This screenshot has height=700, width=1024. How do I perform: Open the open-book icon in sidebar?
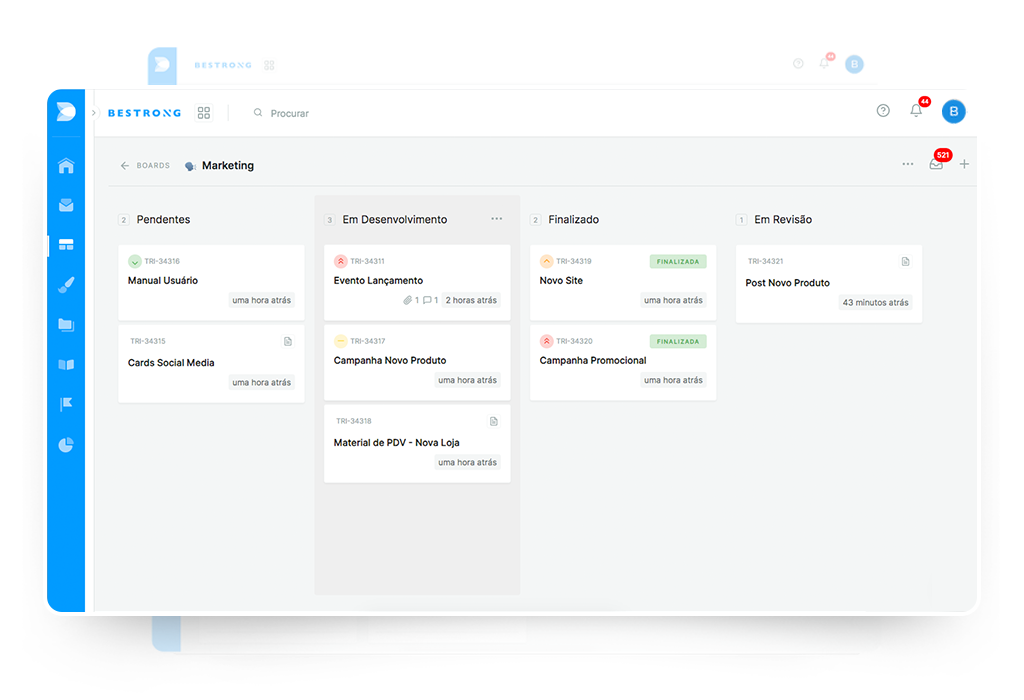click(66, 364)
